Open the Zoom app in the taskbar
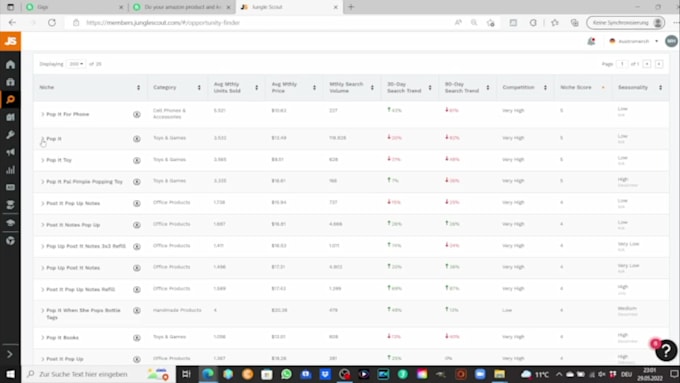This screenshot has width=680, height=383. tap(480, 374)
